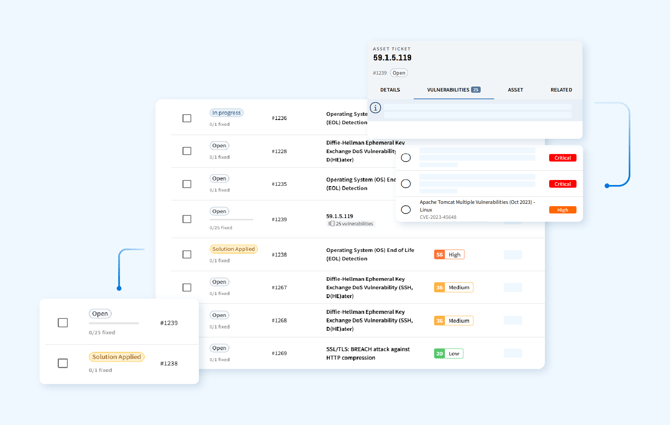Select the first Critical vulnerability radio button
The height and width of the screenshot is (425, 670).
click(406, 158)
